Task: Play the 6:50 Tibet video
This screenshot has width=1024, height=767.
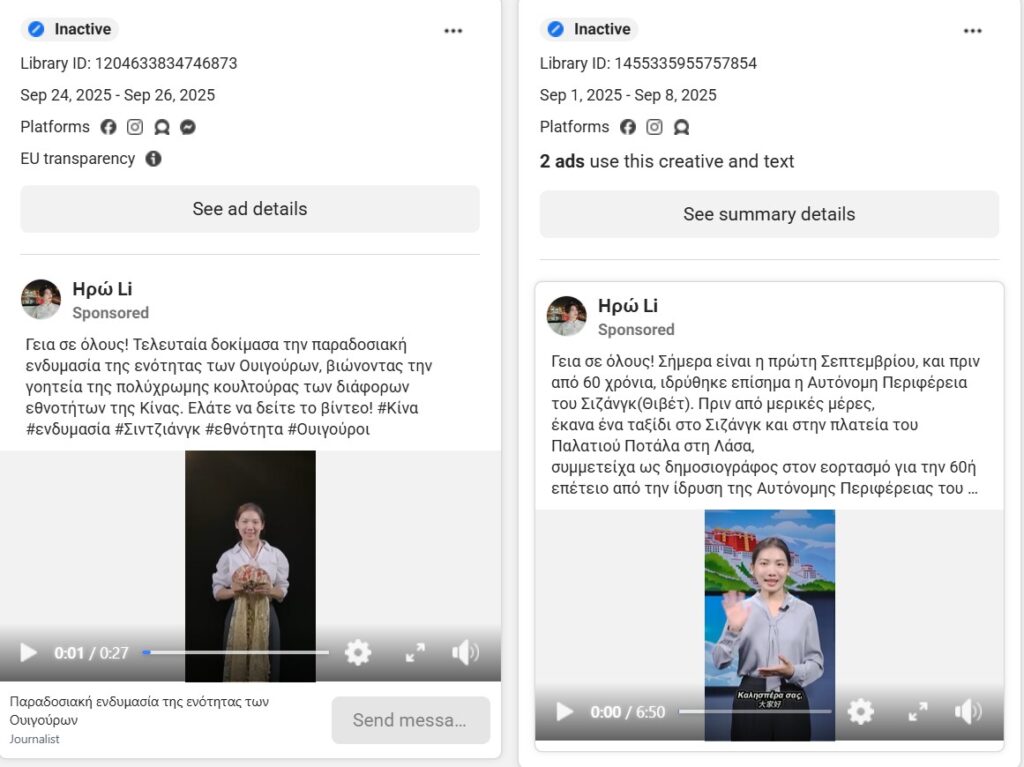Action: [565, 712]
